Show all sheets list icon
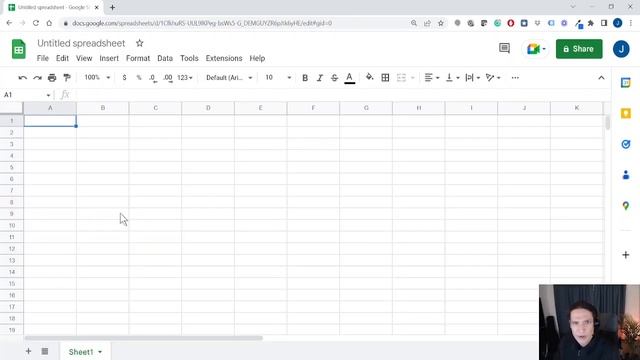The height and width of the screenshot is (360, 640). [45, 351]
